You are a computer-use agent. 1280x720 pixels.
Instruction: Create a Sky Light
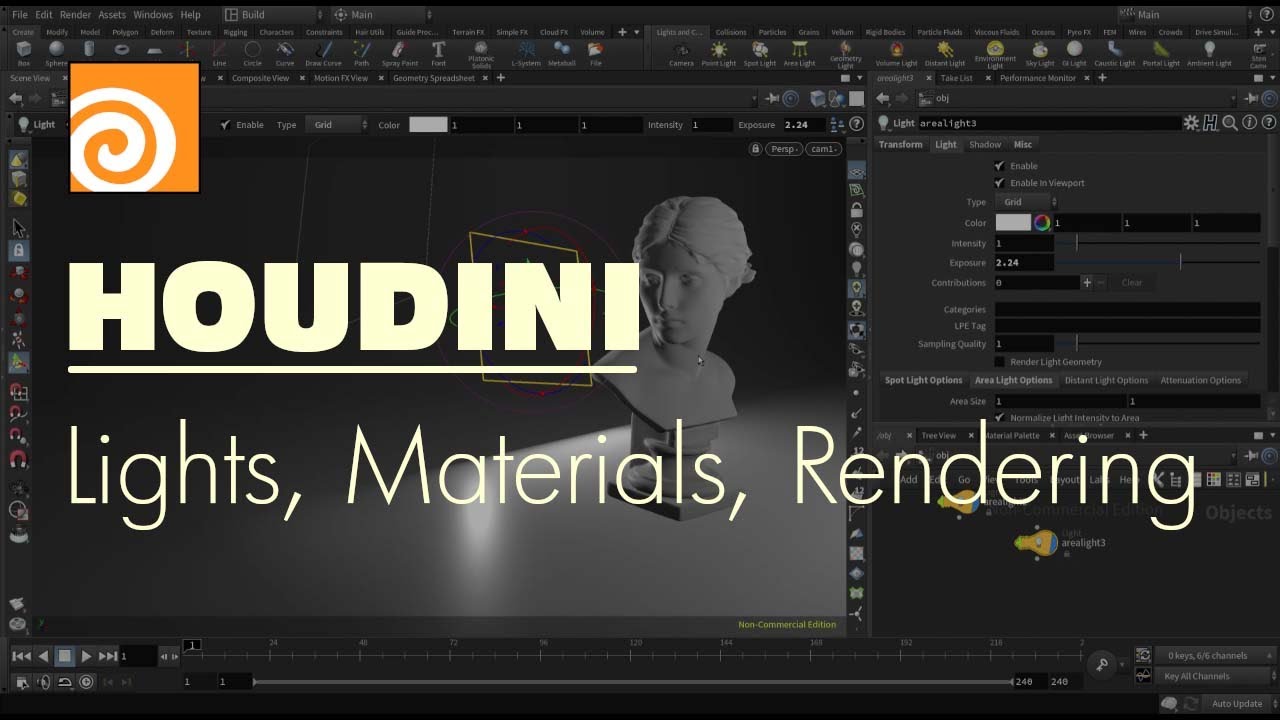pyautogui.click(x=1040, y=53)
